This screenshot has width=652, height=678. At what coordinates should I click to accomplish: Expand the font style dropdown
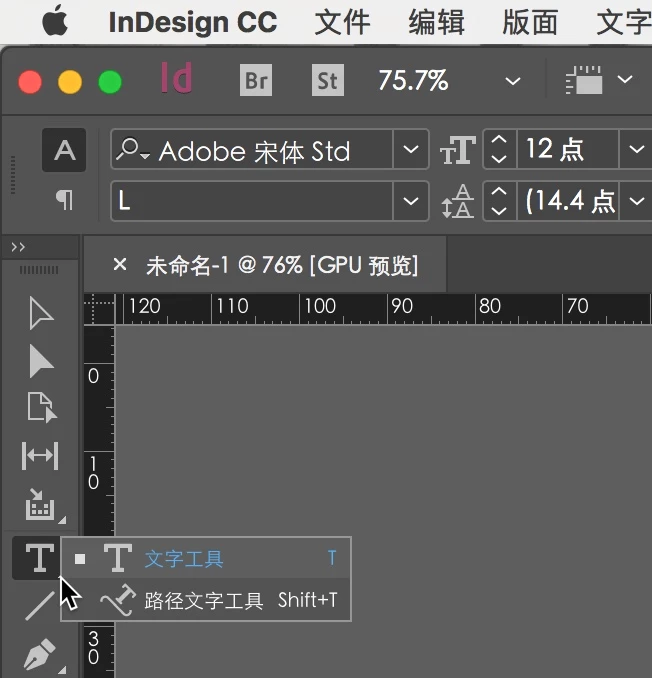411,201
